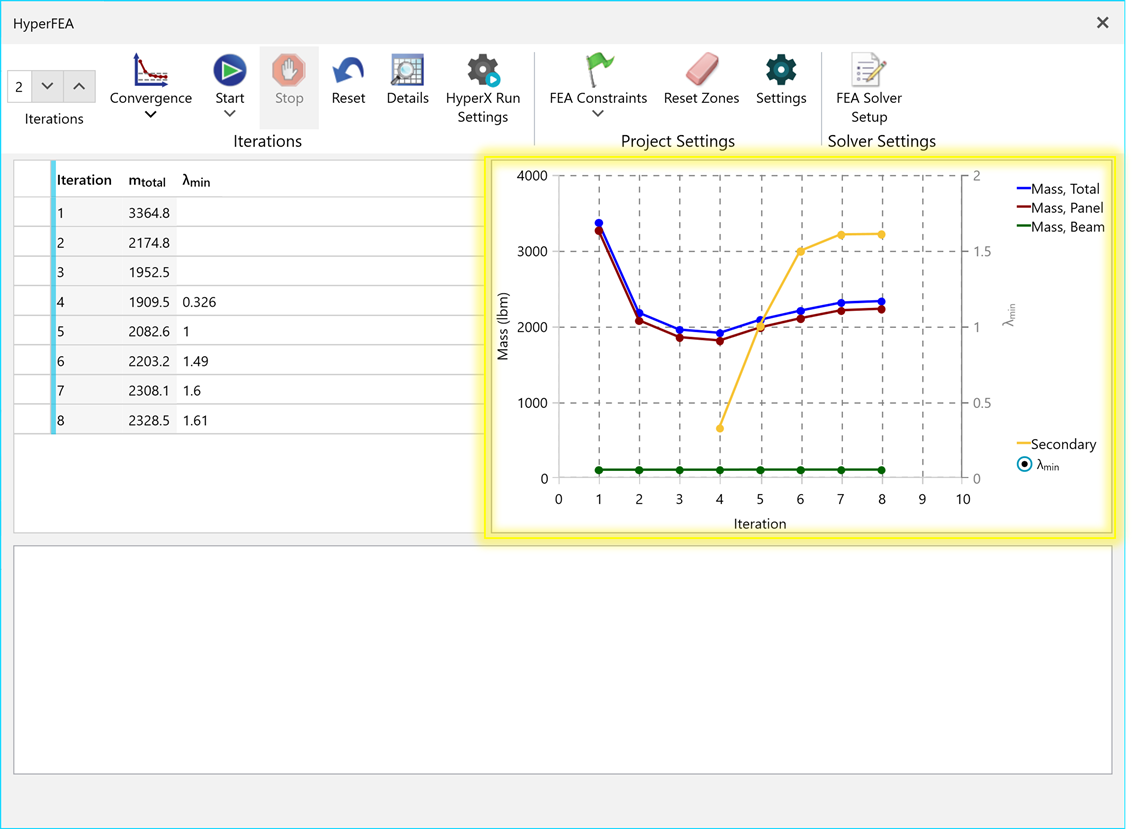Screen dimensions: 1133x829
Task: Click the mtotal column header
Action: pyautogui.click(x=147, y=181)
